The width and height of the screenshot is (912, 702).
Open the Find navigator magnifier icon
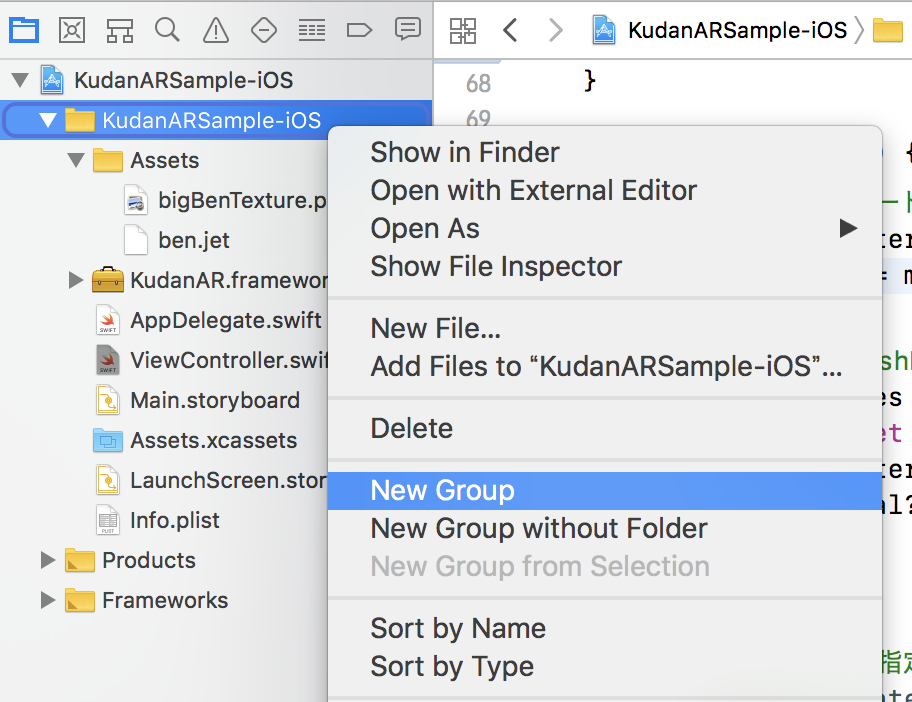(168, 30)
